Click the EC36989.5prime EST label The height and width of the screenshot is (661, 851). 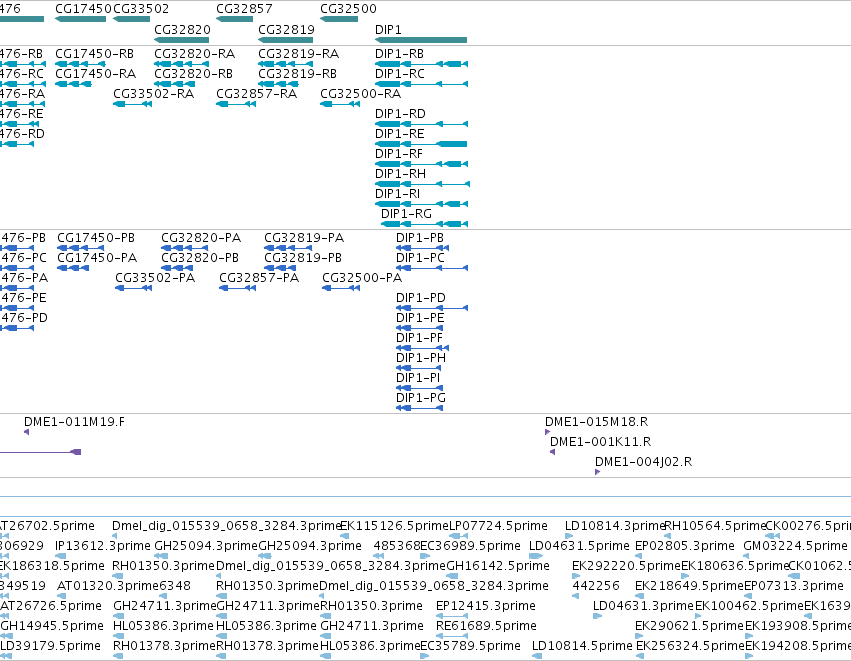[471, 546]
